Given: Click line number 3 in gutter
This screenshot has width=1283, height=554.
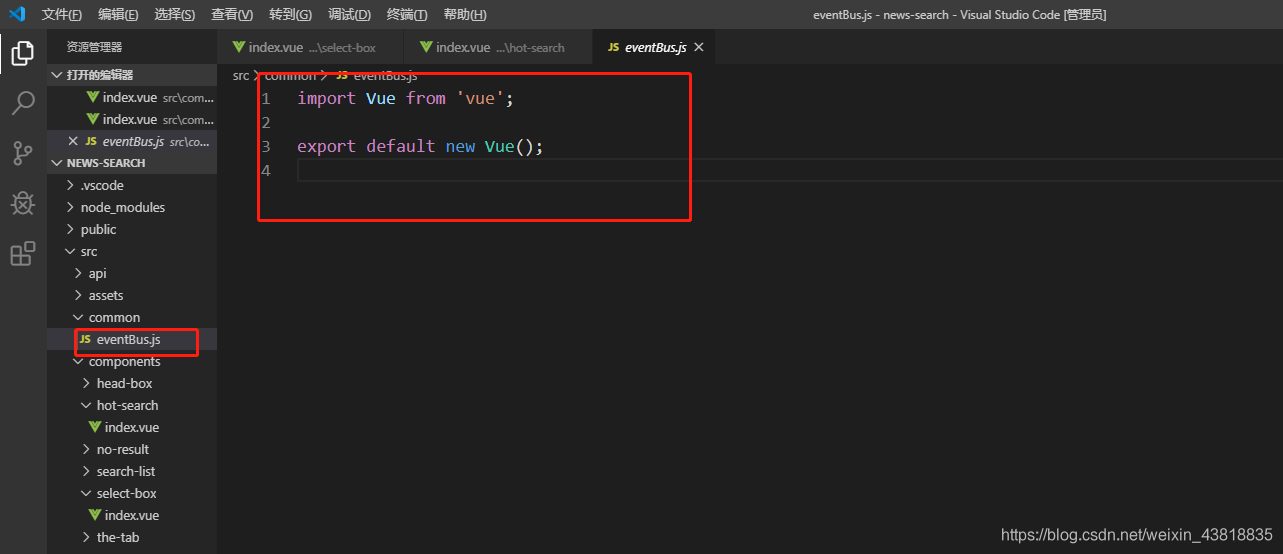Looking at the screenshot, I should (266, 146).
